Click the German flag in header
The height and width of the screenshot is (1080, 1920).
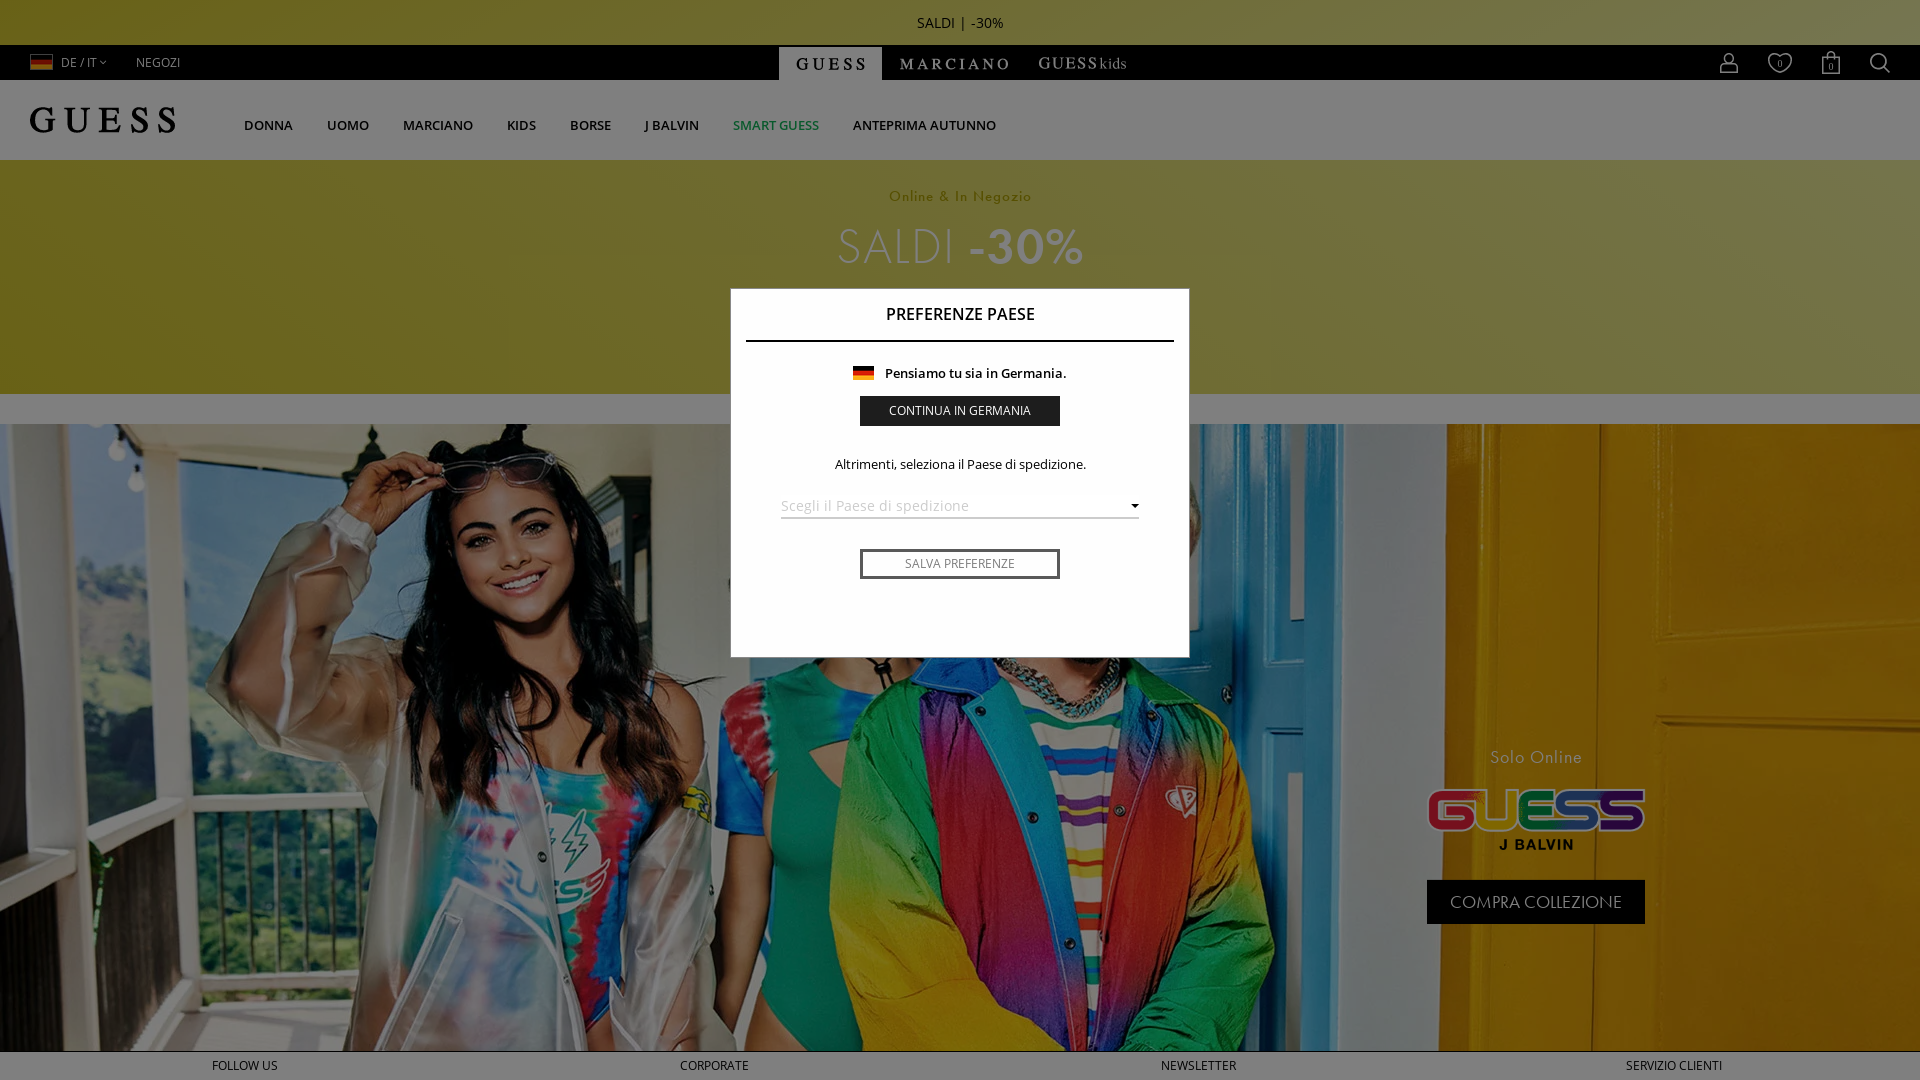click(x=41, y=62)
